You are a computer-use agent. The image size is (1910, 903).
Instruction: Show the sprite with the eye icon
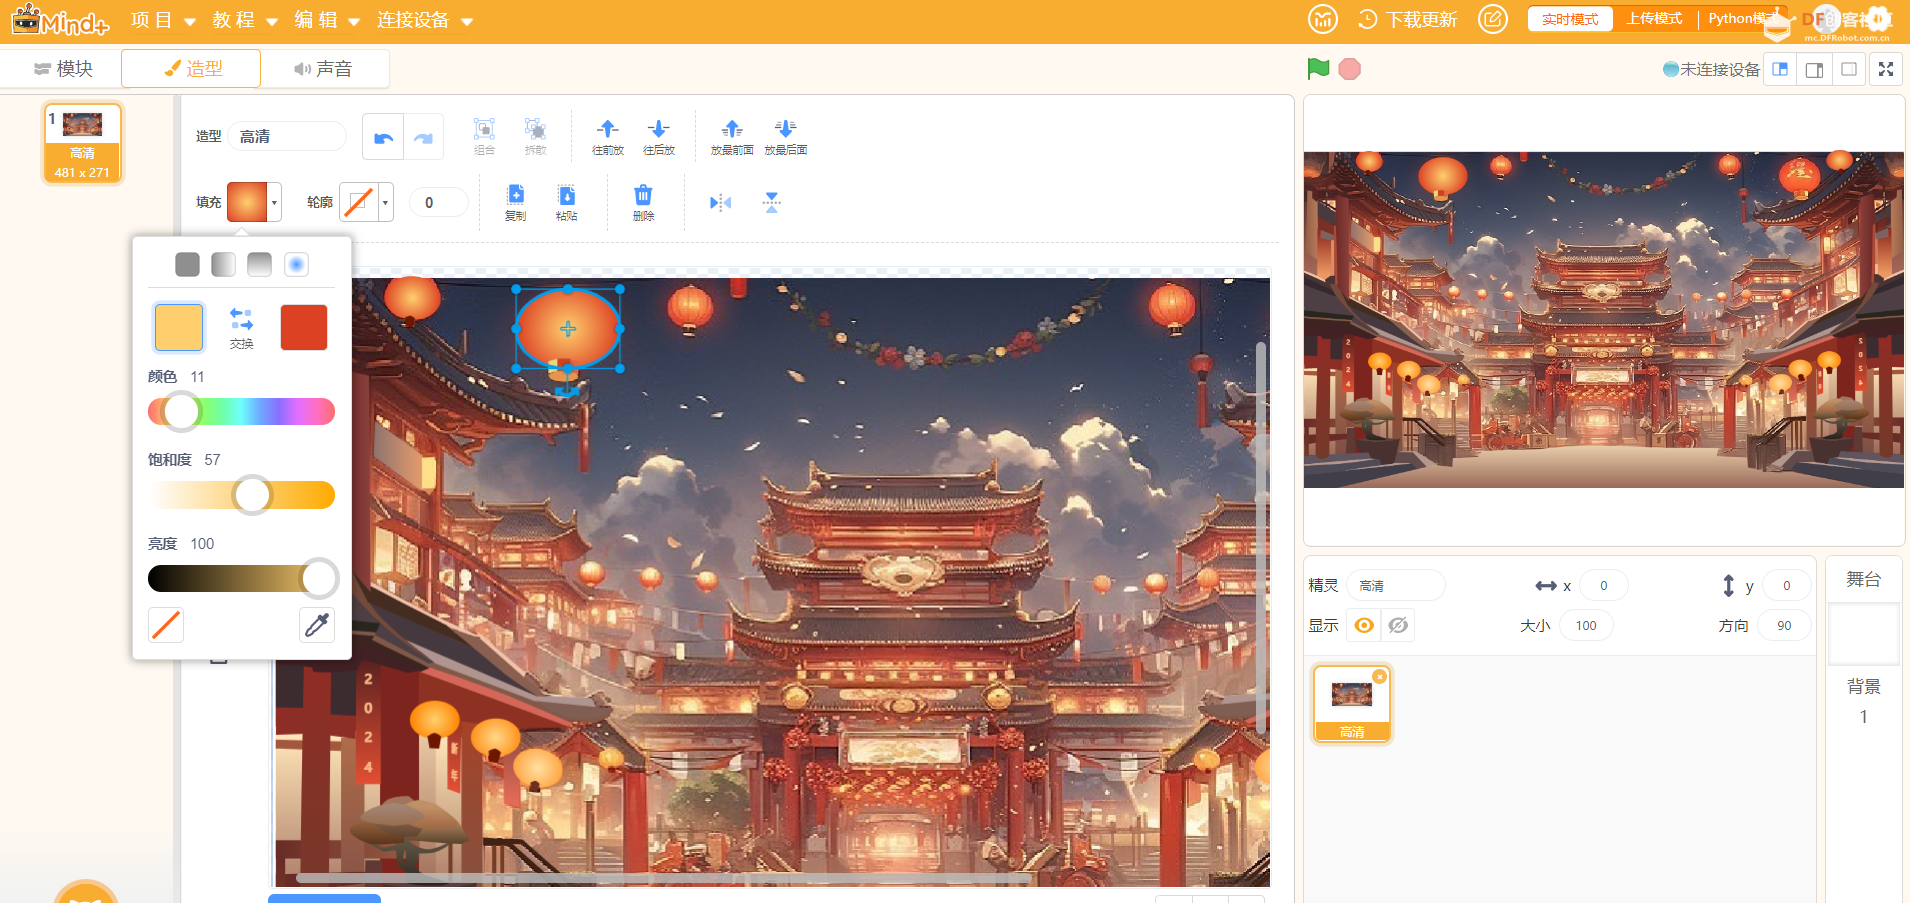click(1364, 625)
